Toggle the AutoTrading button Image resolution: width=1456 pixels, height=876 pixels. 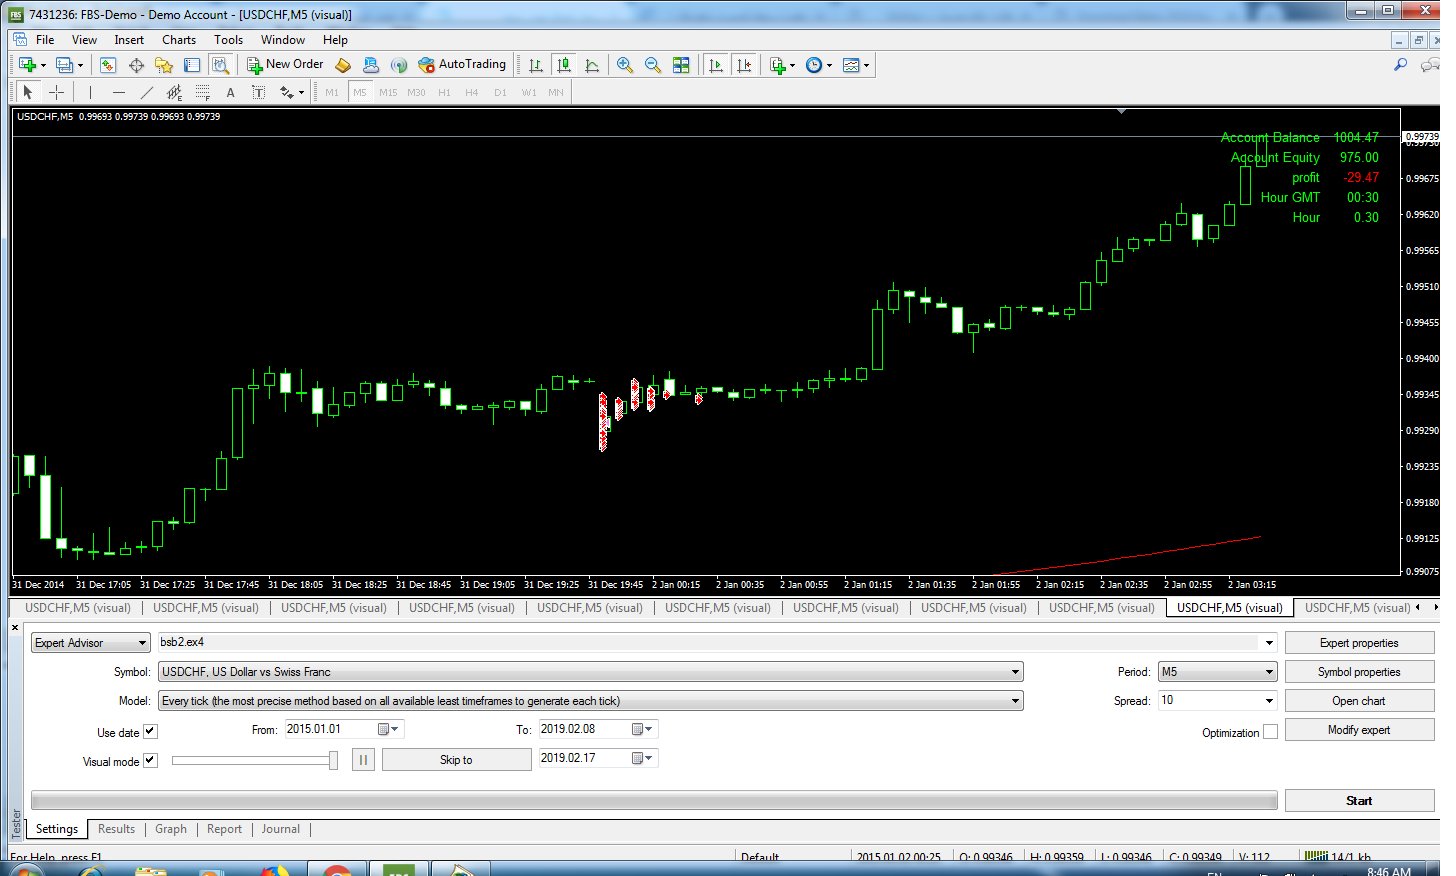462,65
